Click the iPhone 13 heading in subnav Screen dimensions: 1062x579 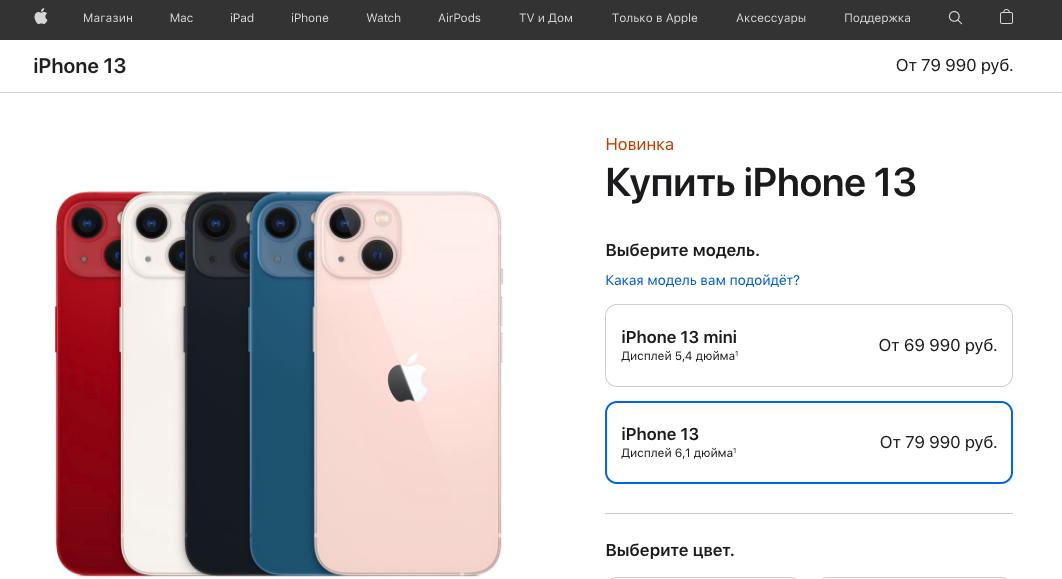79,66
